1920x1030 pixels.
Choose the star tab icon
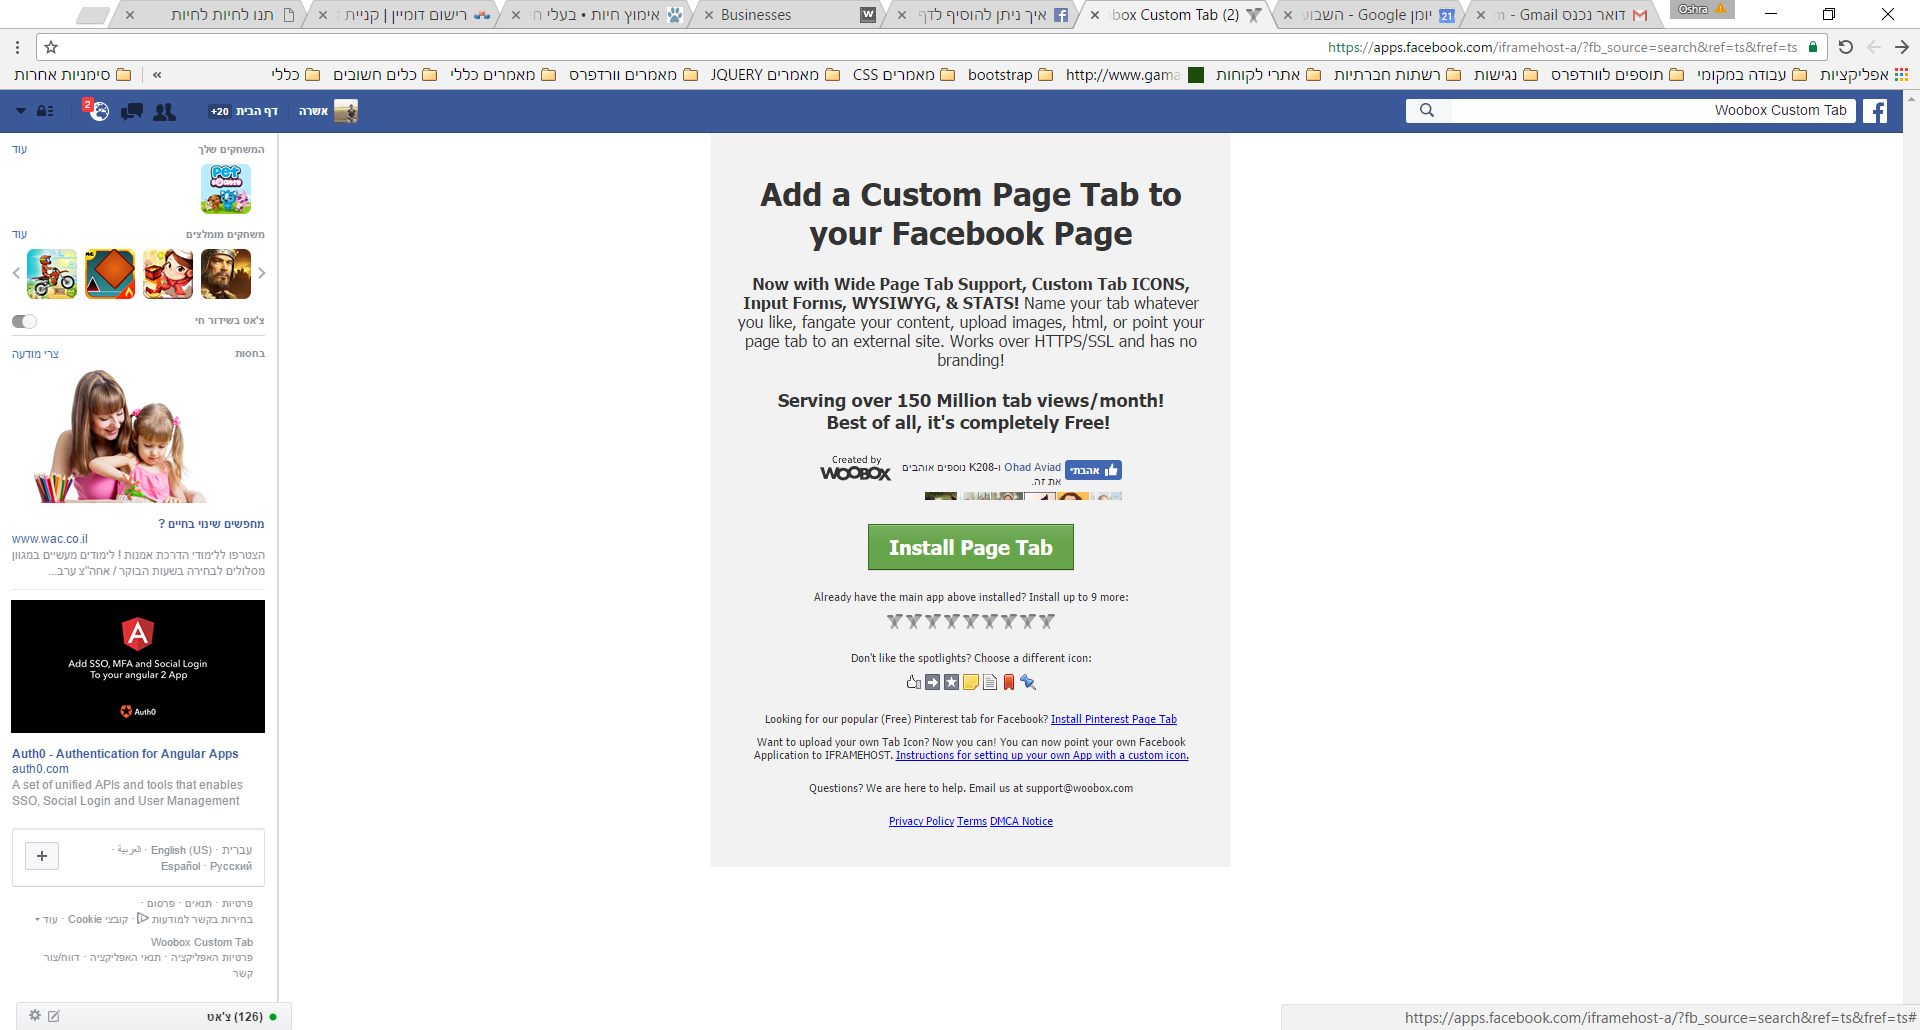pyautogui.click(x=952, y=682)
